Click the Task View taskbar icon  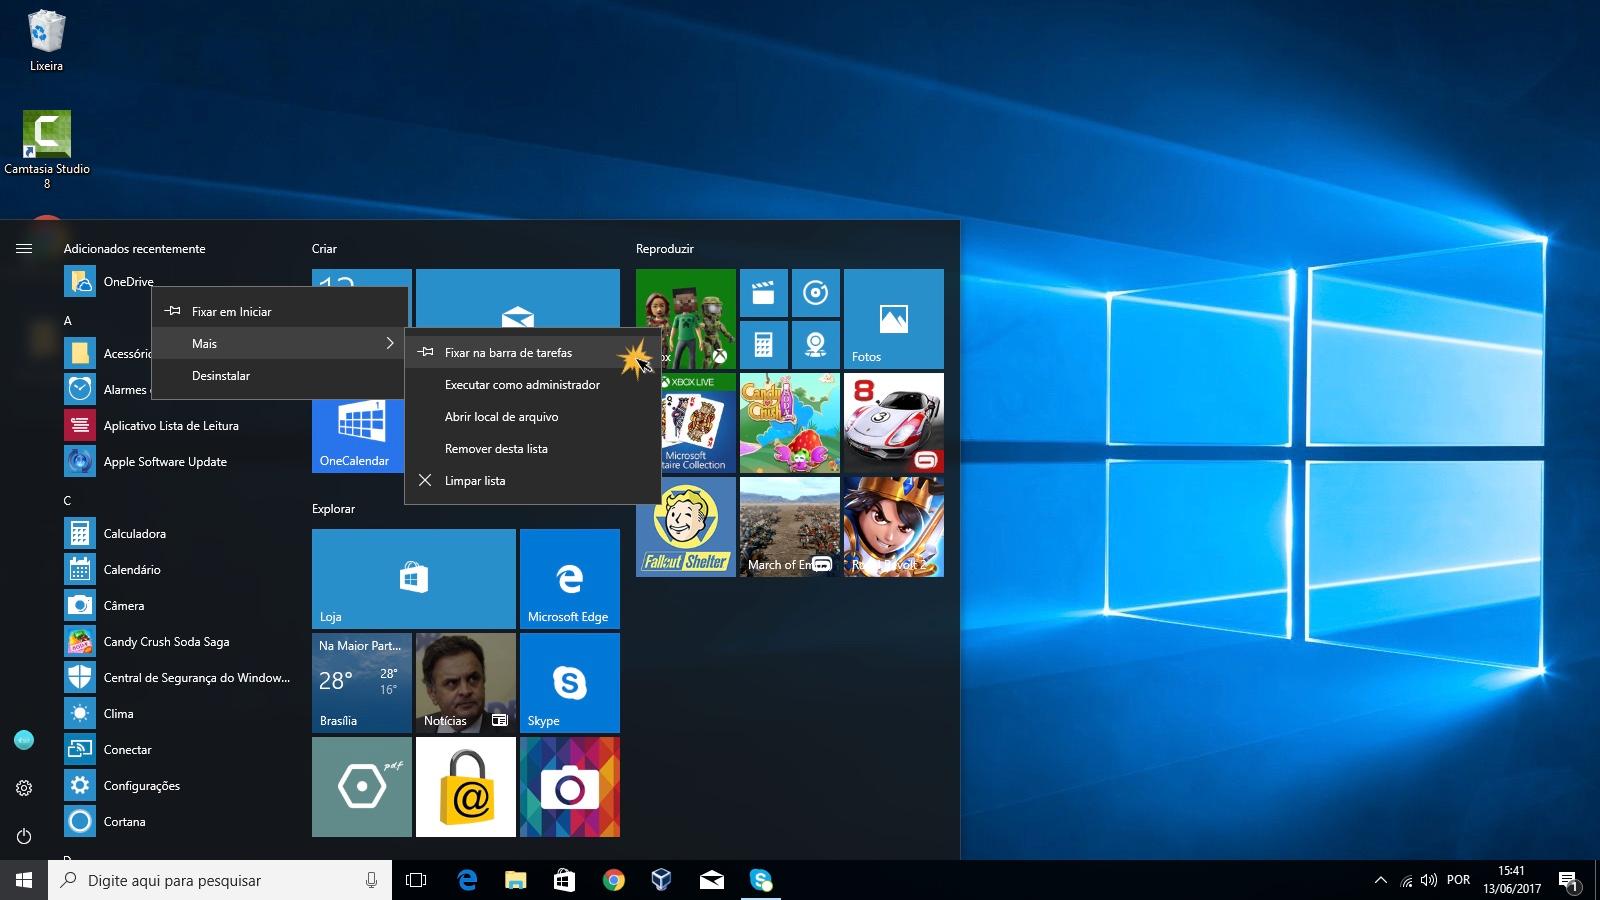[x=416, y=880]
